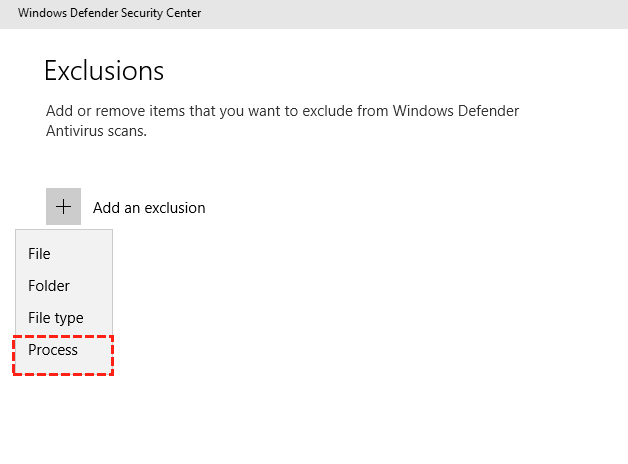Click empty space right of File type entry
The width and height of the screenshot is (628, 464).
point(300,318)
